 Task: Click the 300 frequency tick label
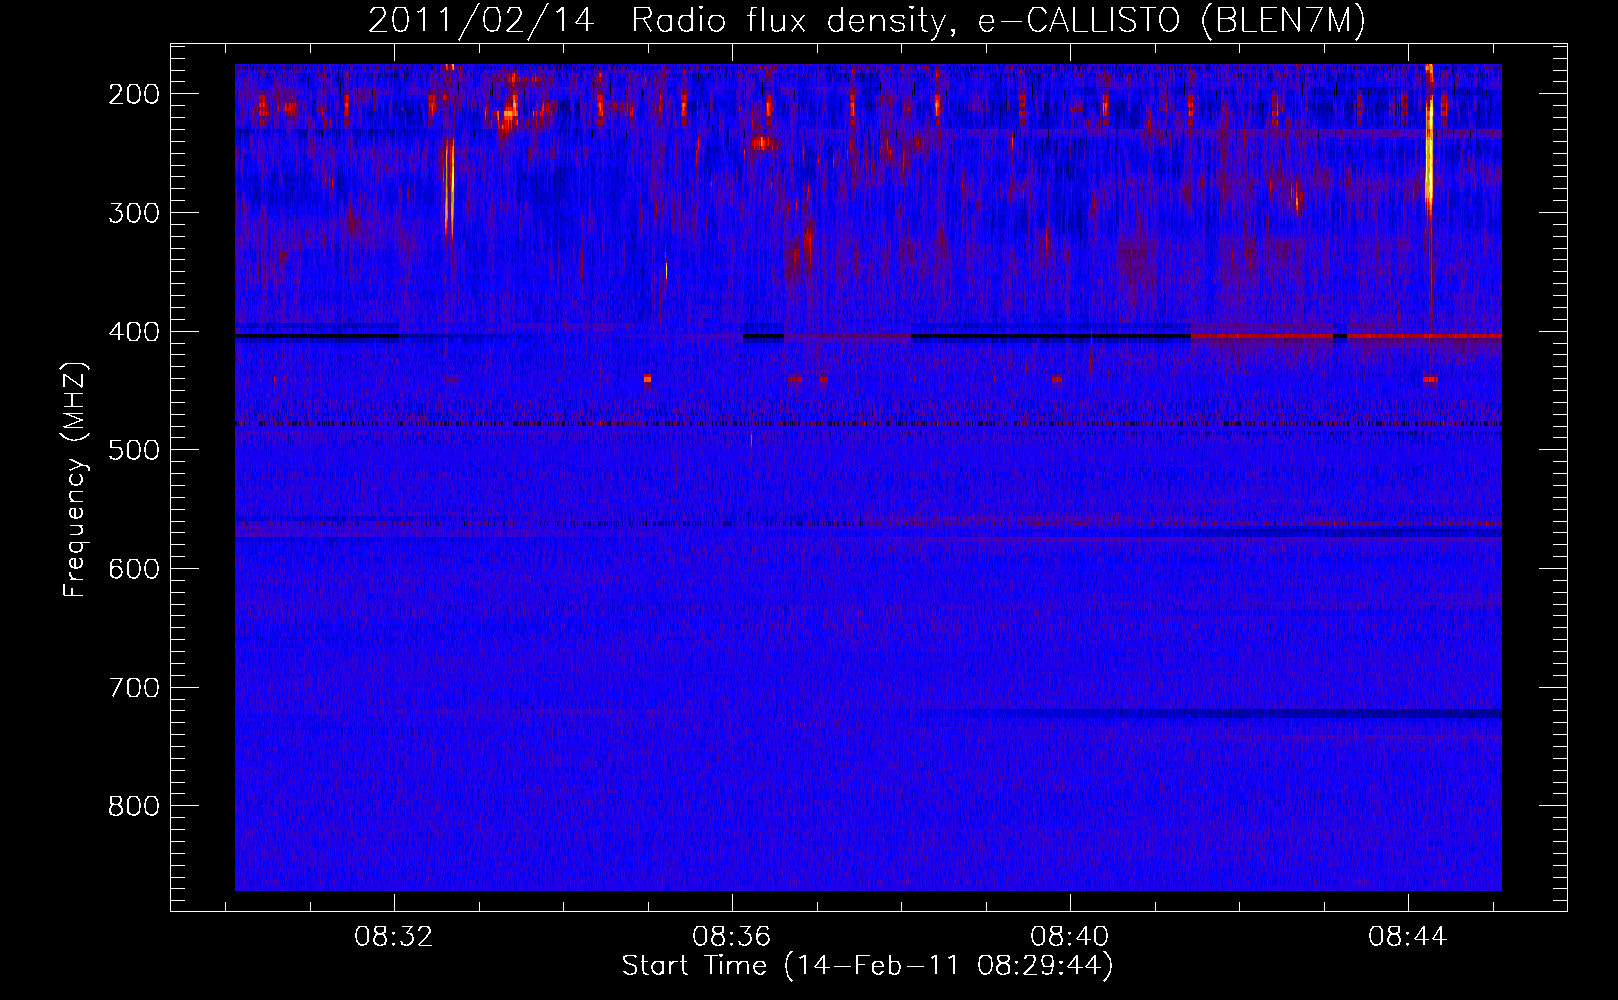pyautogui.click(x=133, y=213)
